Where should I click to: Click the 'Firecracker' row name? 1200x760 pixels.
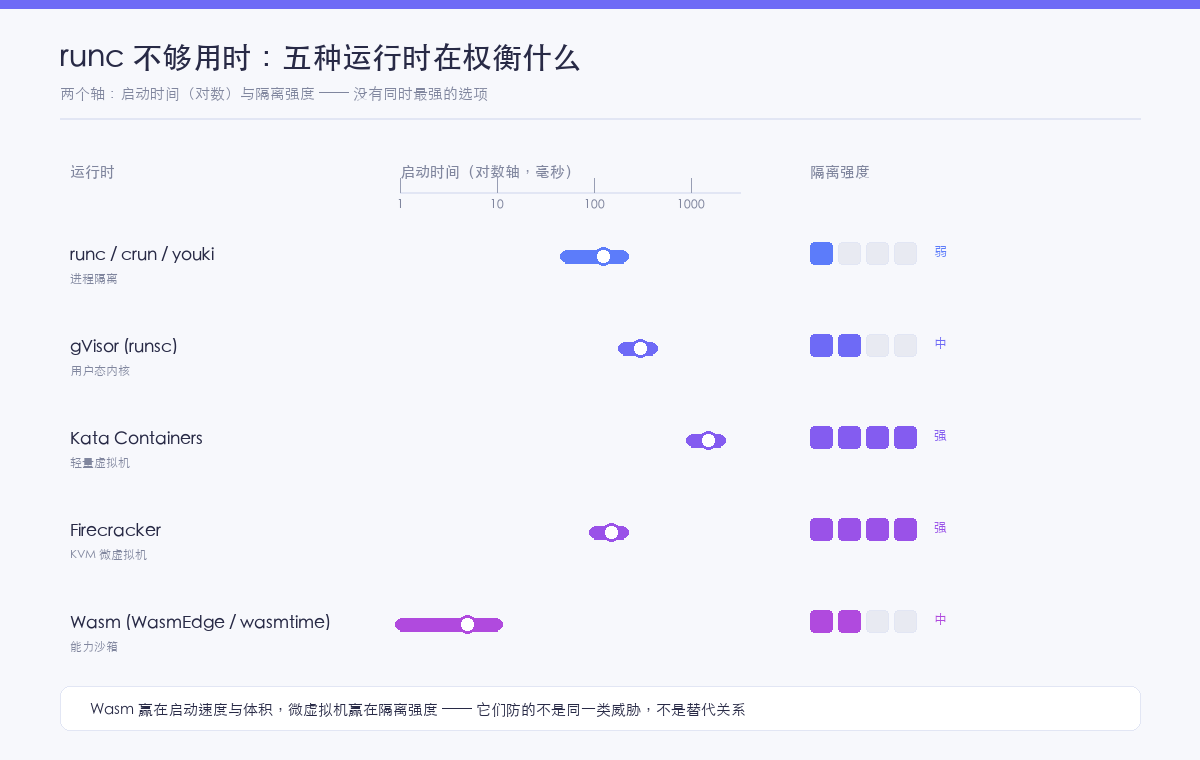115,530
